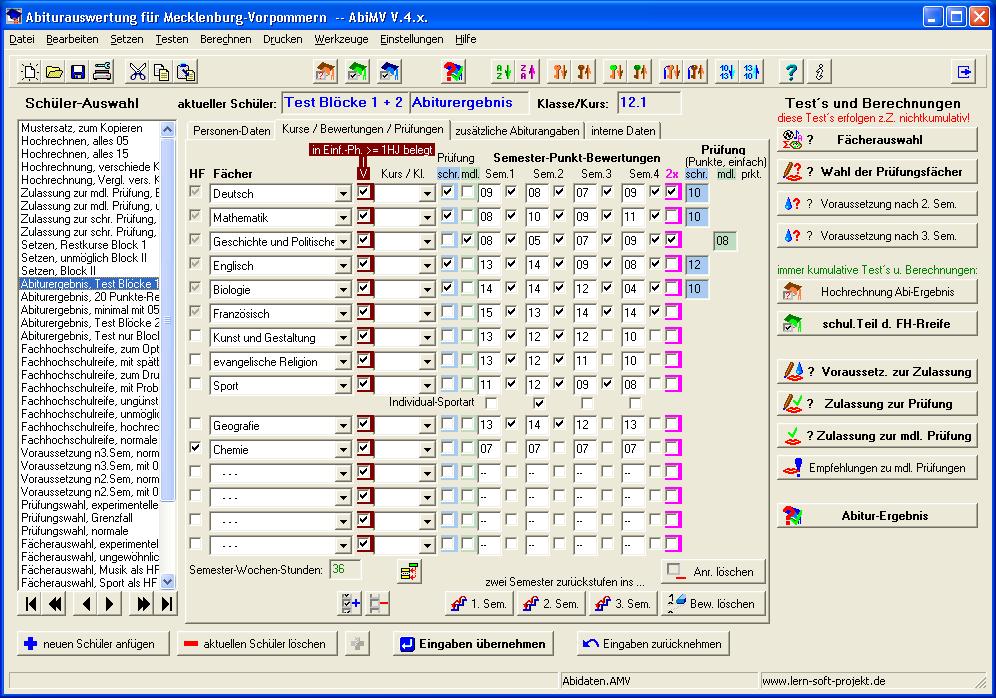This screenshot has width=996, height=698.
Task: Click the Semester-Wochen-Stunden field
Action: tap(345, 570)
